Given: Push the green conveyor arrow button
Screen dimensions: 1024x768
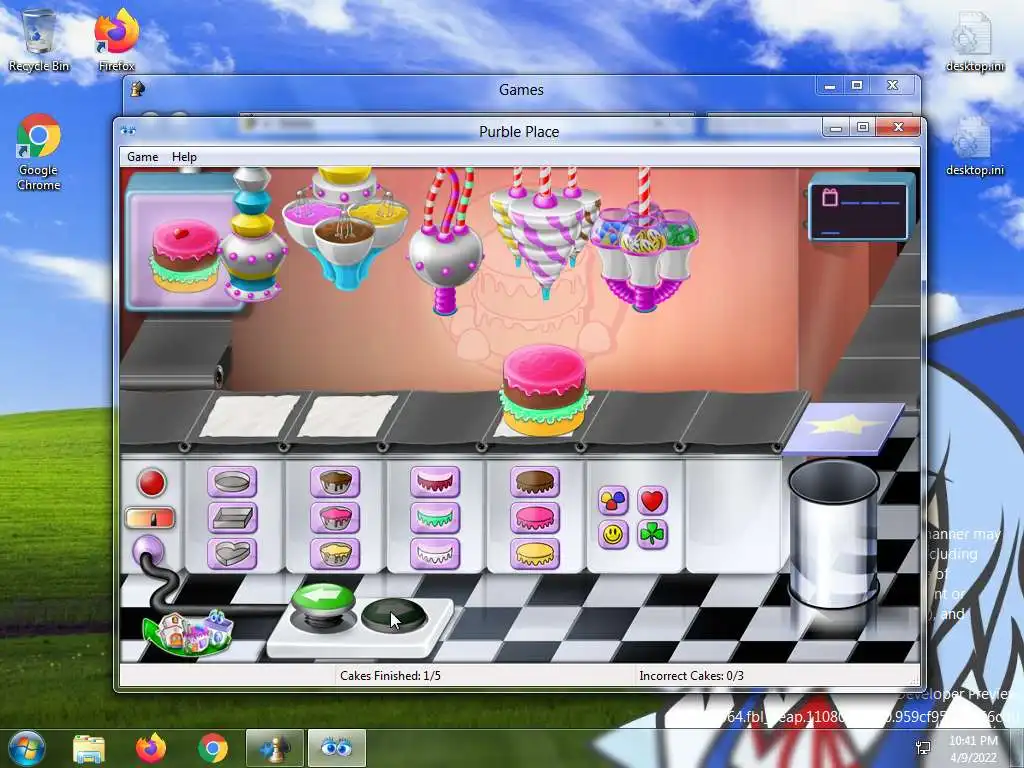Looking at the screenshot, I should click(323, 600).
